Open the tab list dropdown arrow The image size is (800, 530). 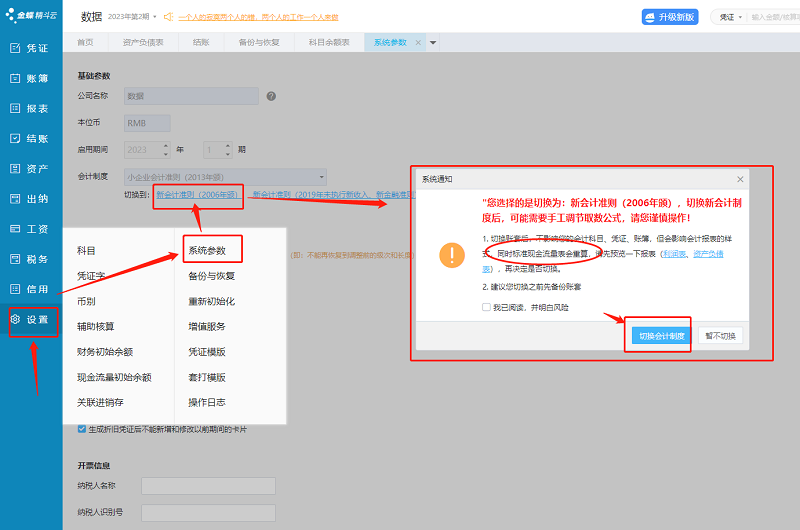pyautogui.click(x=433, y=43)
